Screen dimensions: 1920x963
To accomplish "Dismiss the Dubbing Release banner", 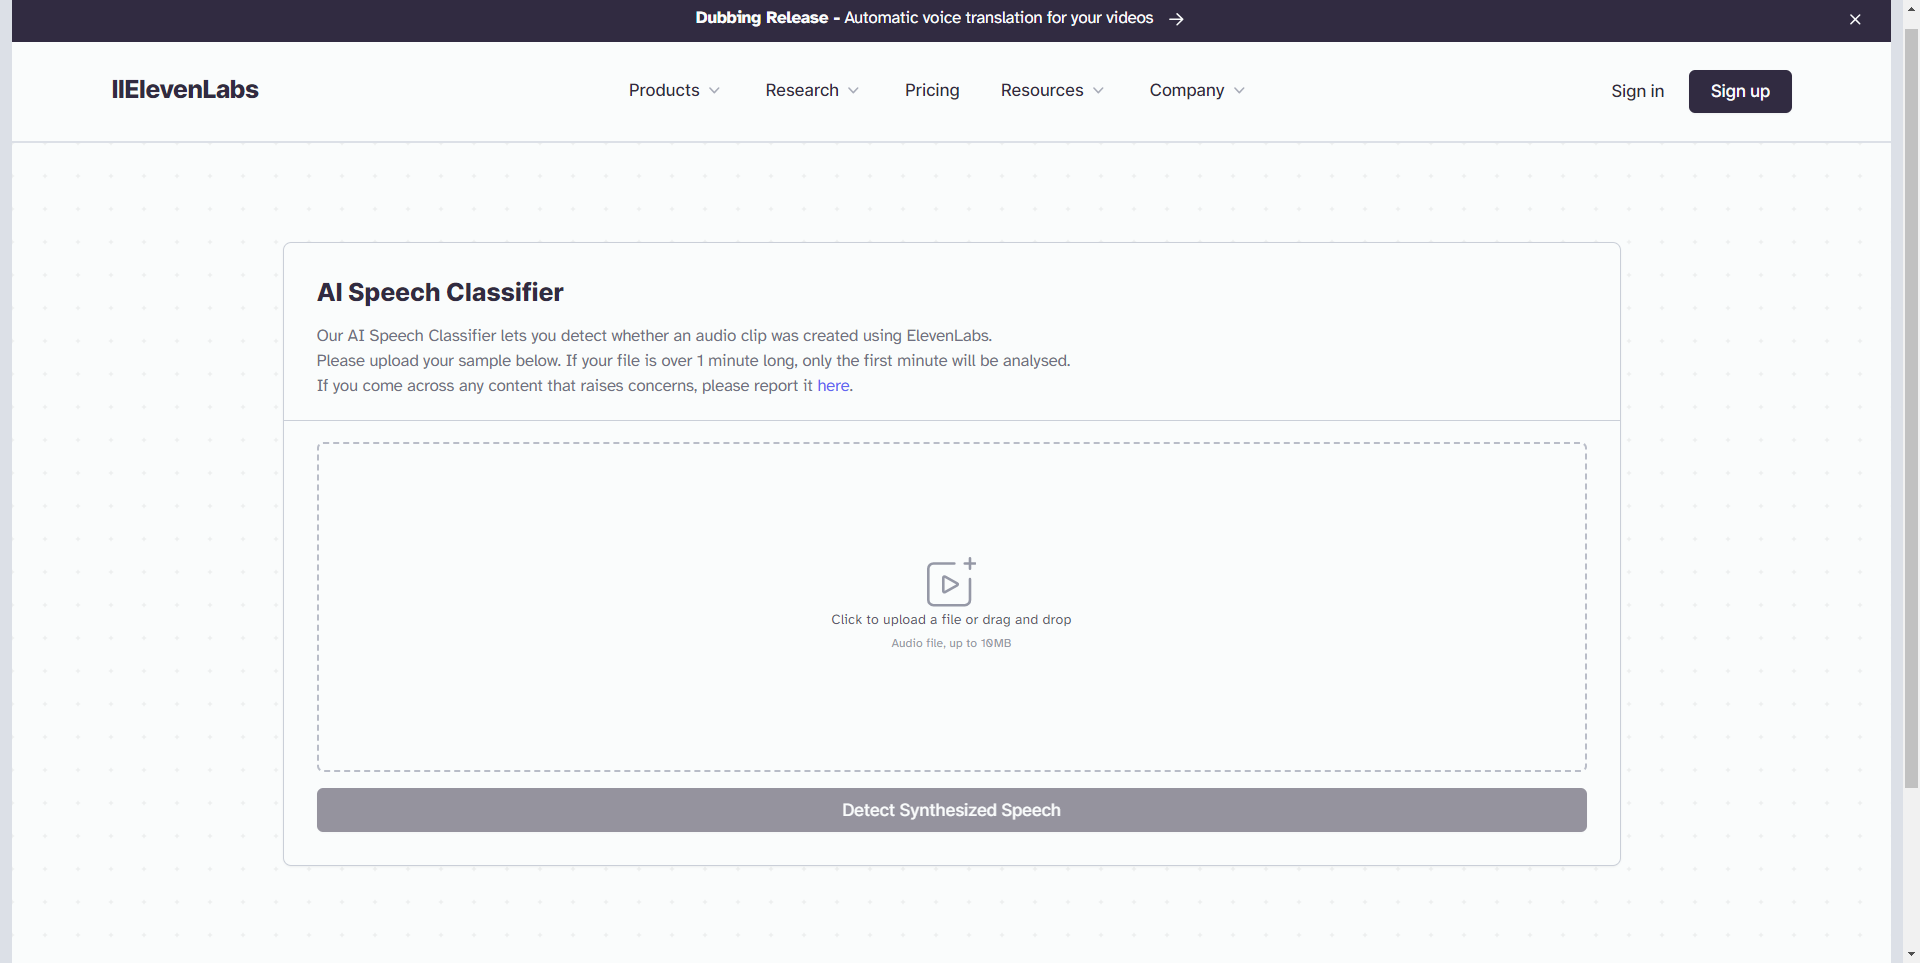I will point(1855,19).
